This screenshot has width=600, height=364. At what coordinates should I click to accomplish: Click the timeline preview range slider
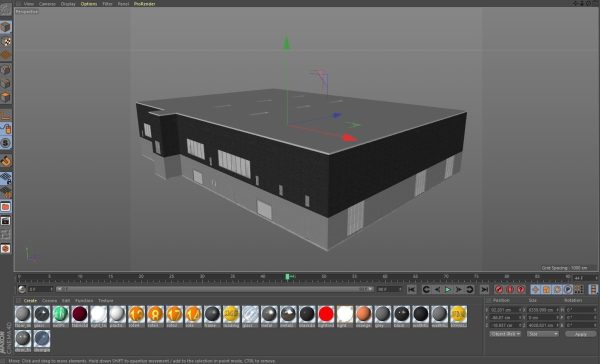214,289
